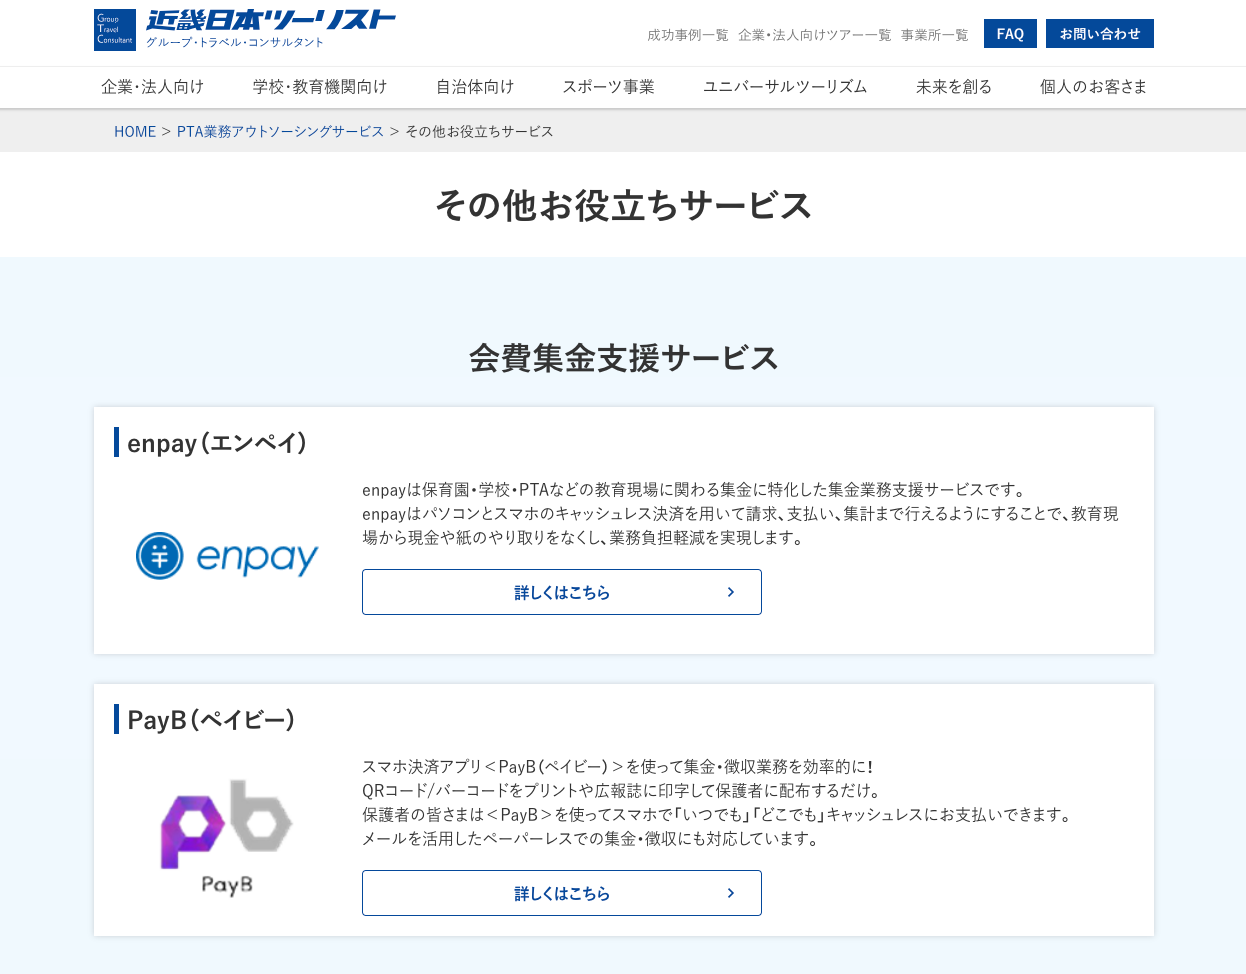Click the enpay logo image

pos(227,556)
